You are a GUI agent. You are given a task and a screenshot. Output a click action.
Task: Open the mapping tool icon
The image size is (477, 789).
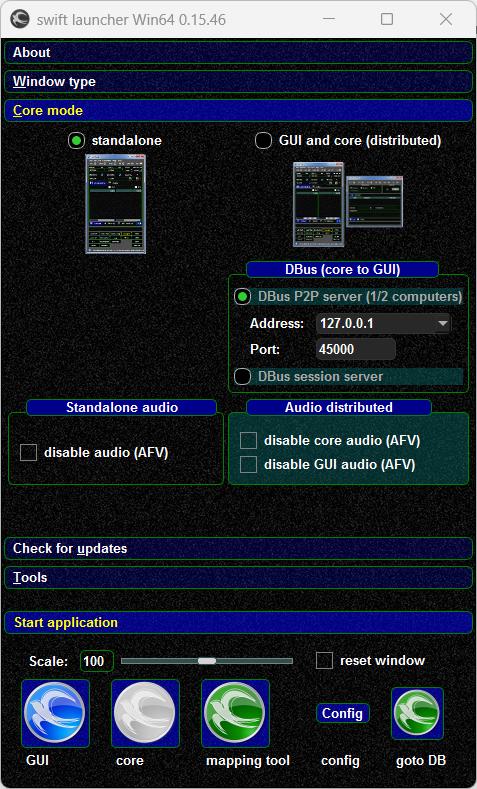235,714
